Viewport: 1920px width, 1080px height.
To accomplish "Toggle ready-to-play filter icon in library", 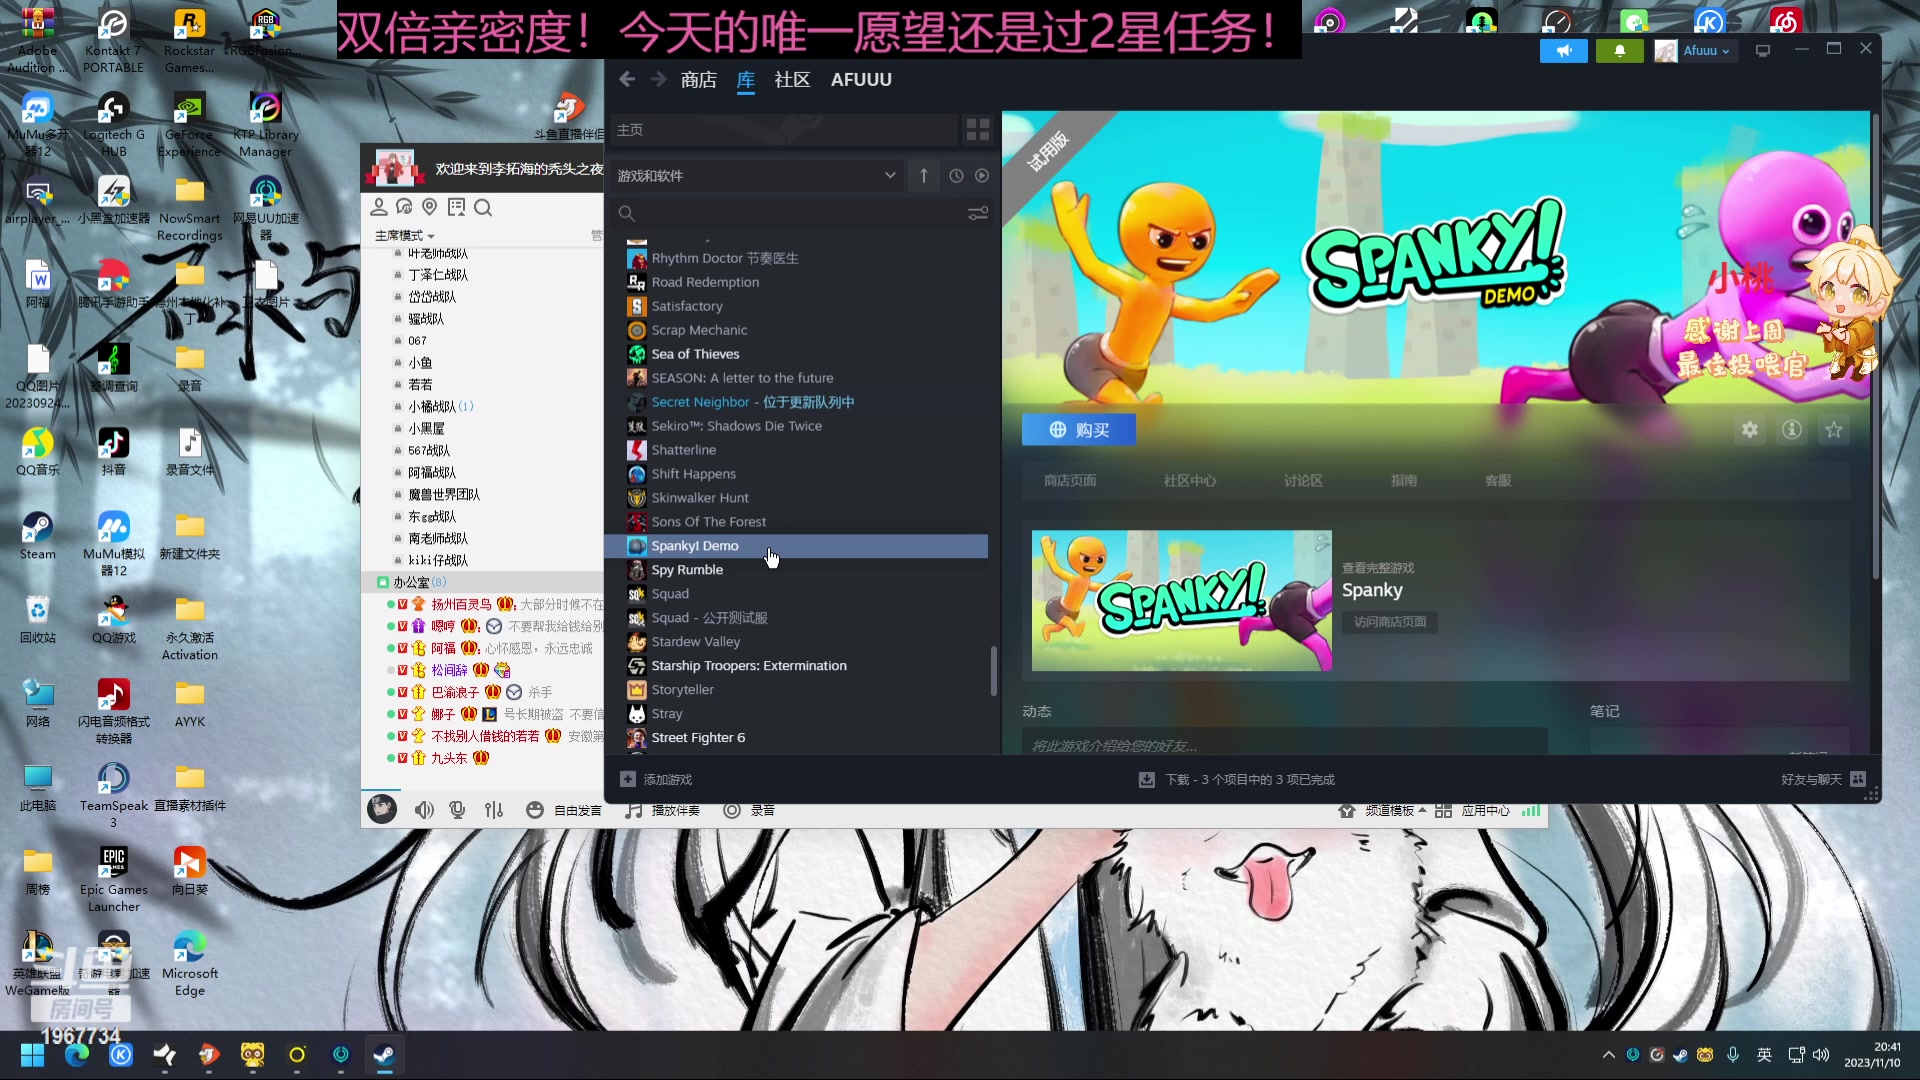I will 982,176.
